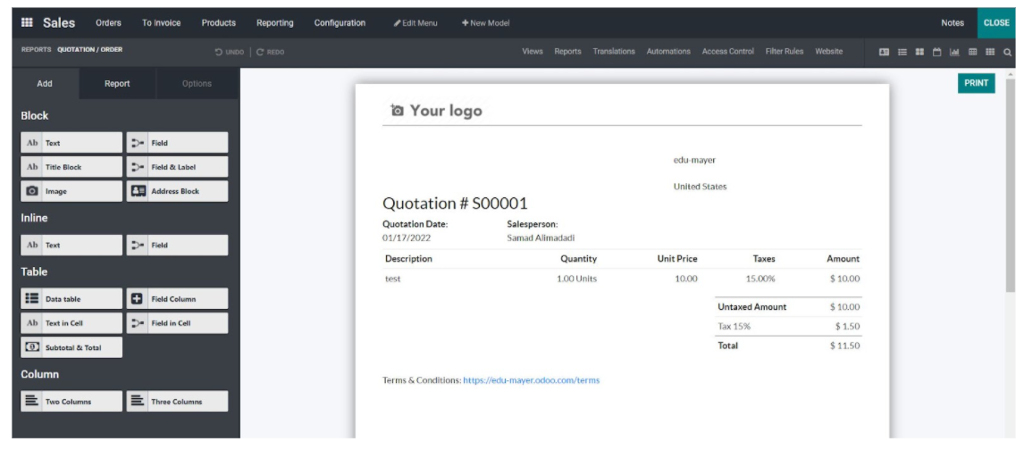Image resolution: width=1024 pixels, height=450 pixels.
Task: Click the report preview vertical scrollbar
Action: (x=1010, y=185)
